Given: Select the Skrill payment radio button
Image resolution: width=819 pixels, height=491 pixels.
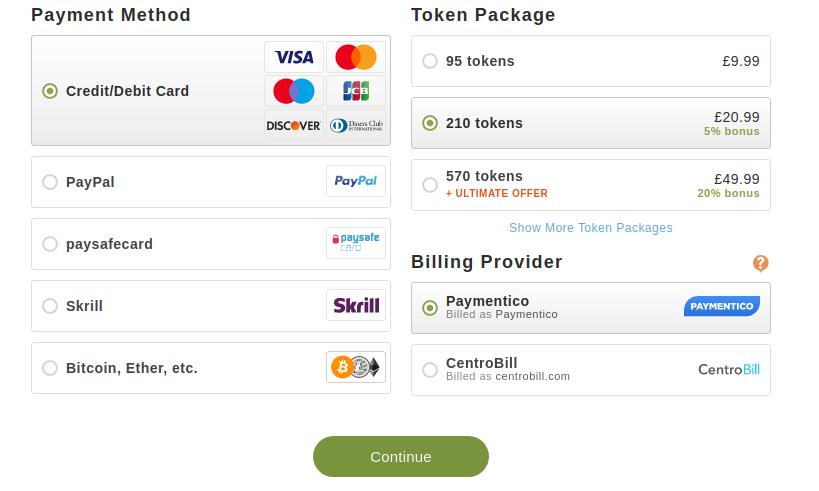Looking at the screenshot, I should click(x=50, y=306).
